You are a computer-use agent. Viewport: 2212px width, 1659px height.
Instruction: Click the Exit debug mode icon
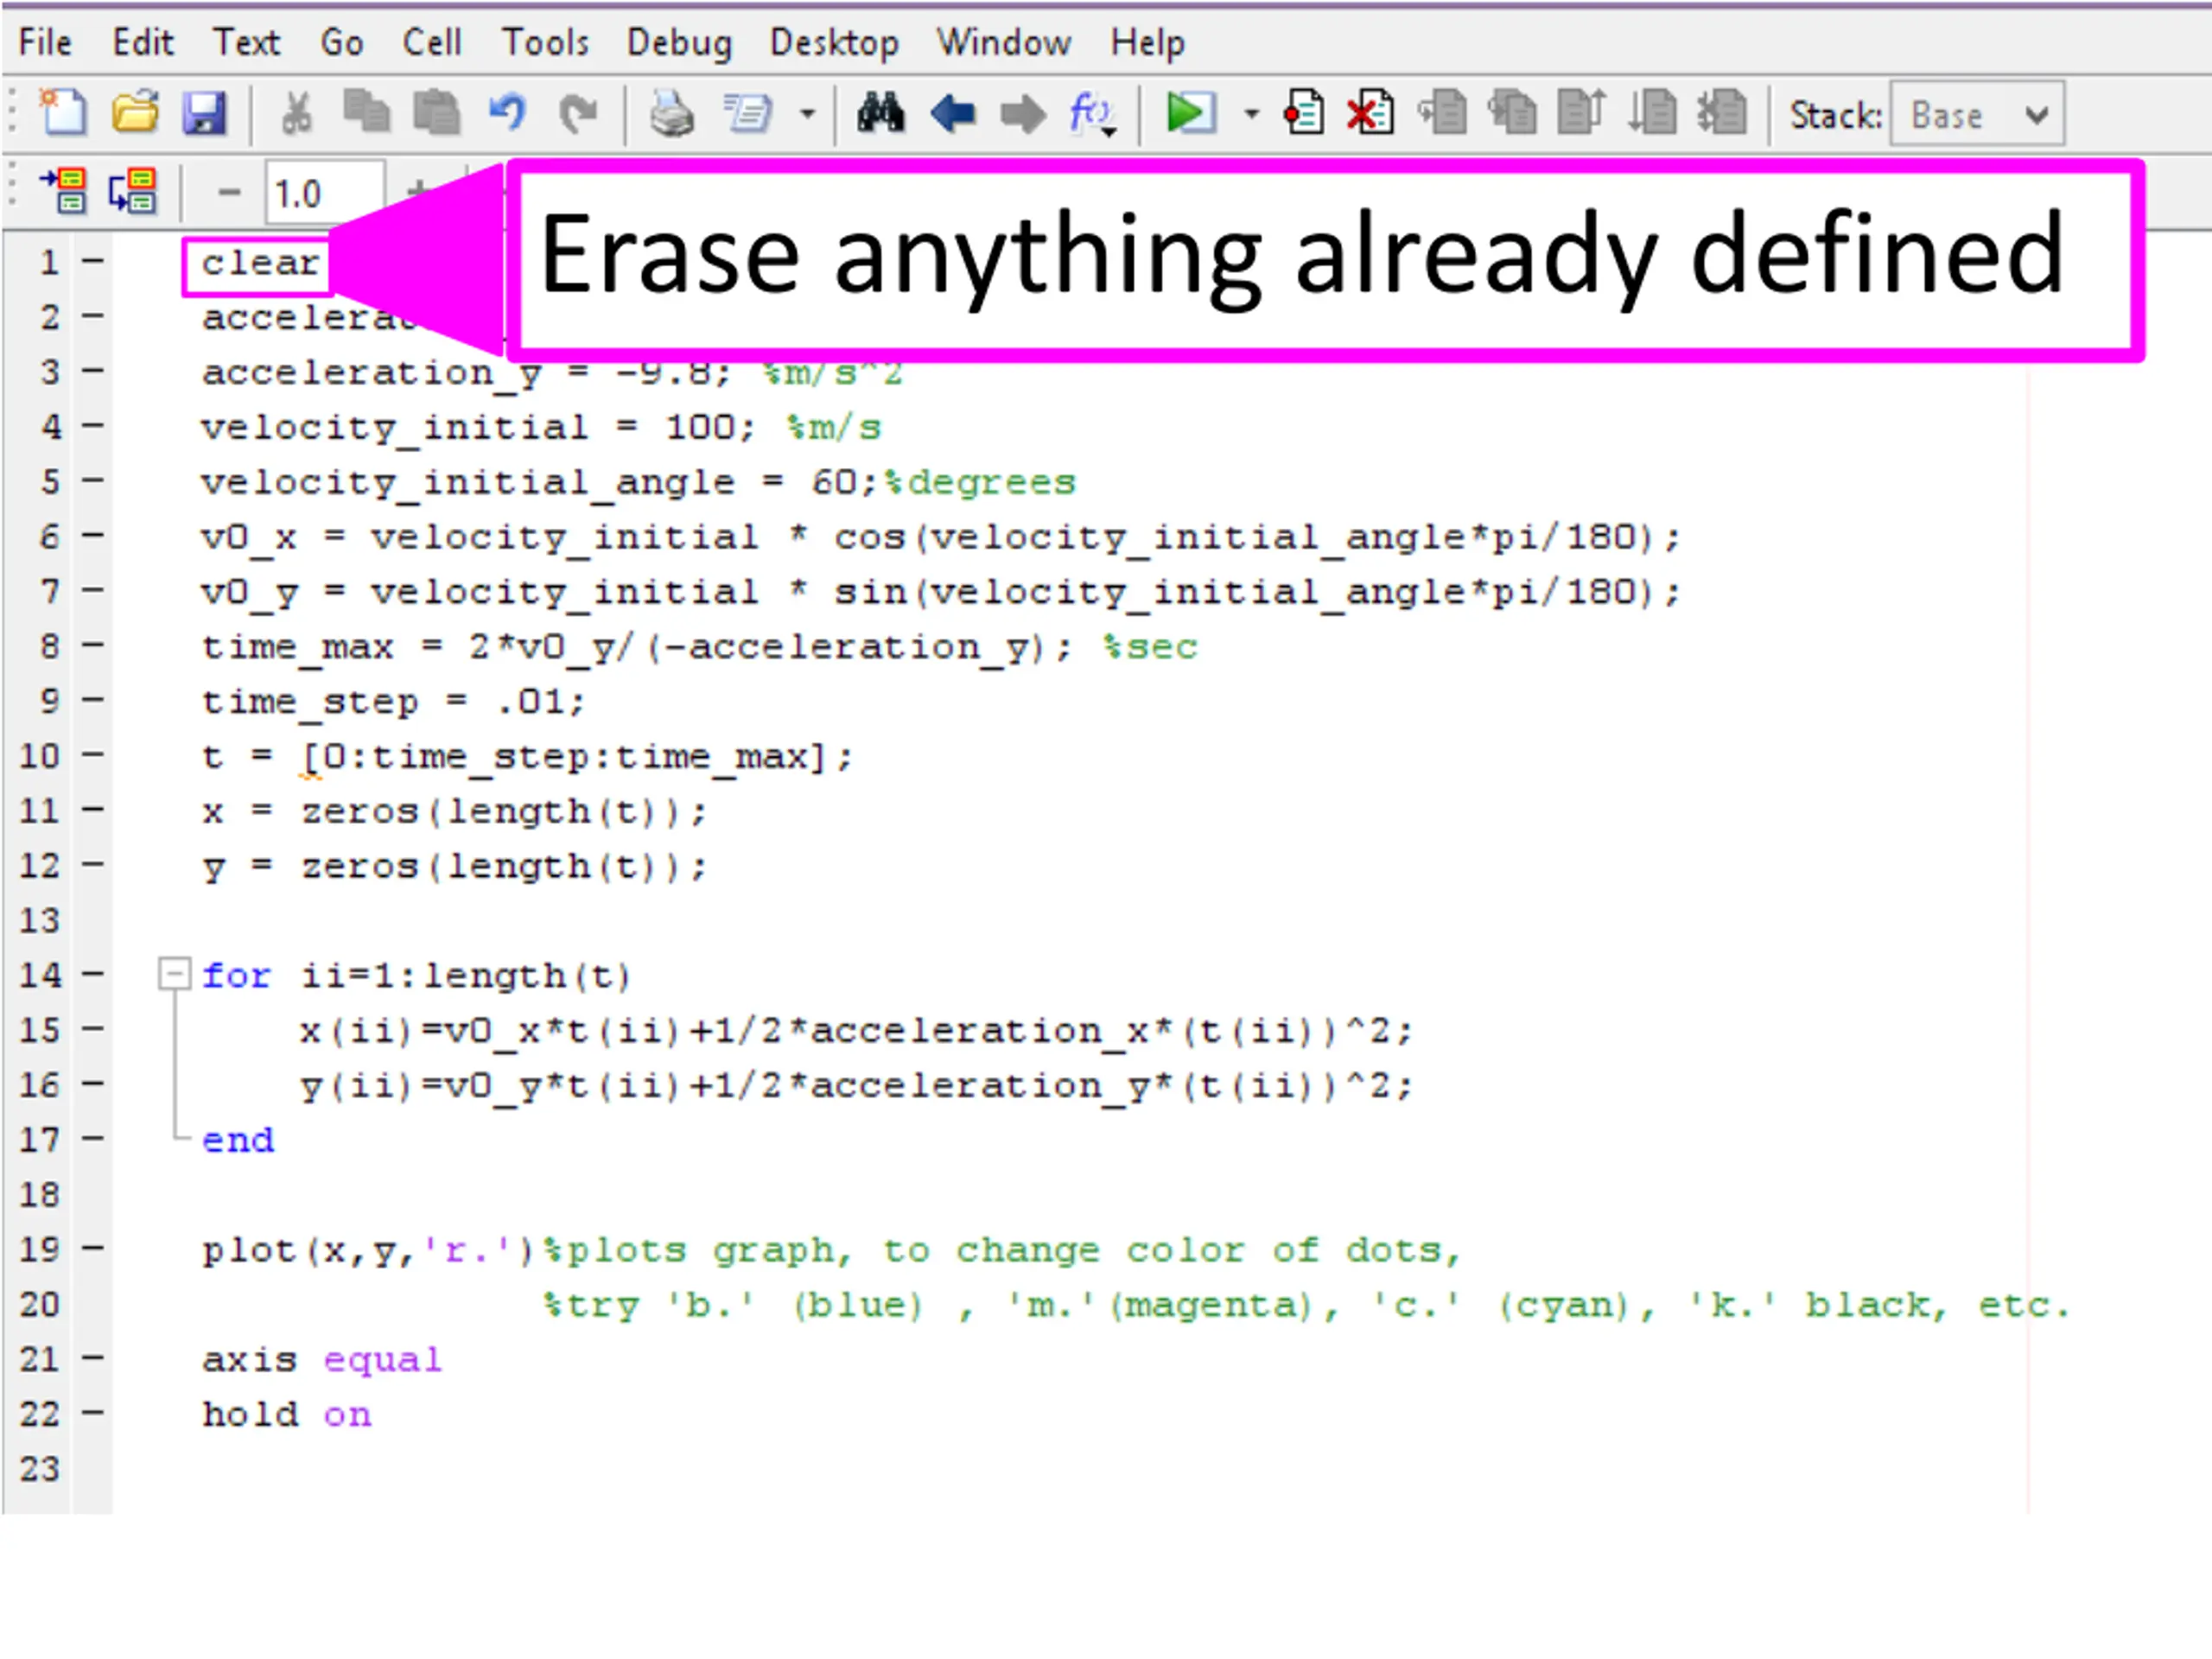[x=1722, y=112]
